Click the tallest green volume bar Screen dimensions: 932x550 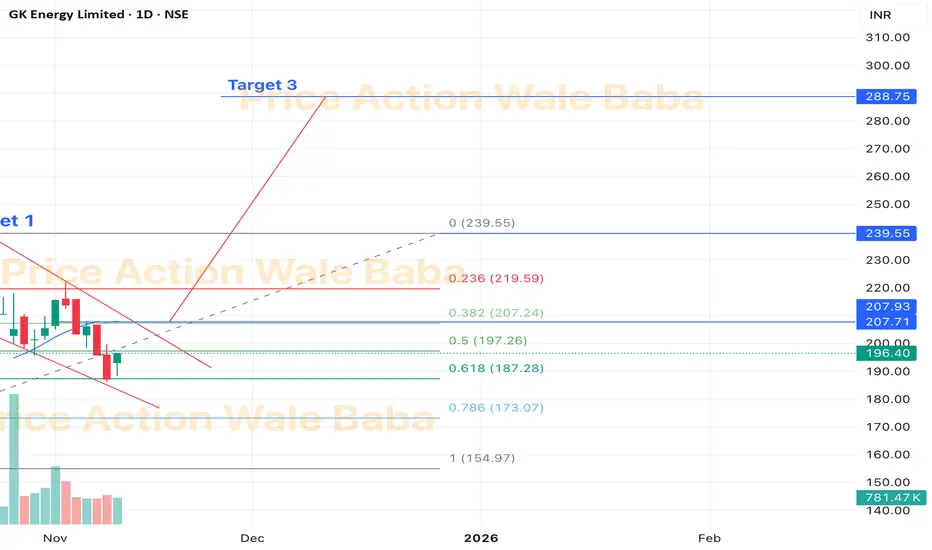click(x=14, y=460)
